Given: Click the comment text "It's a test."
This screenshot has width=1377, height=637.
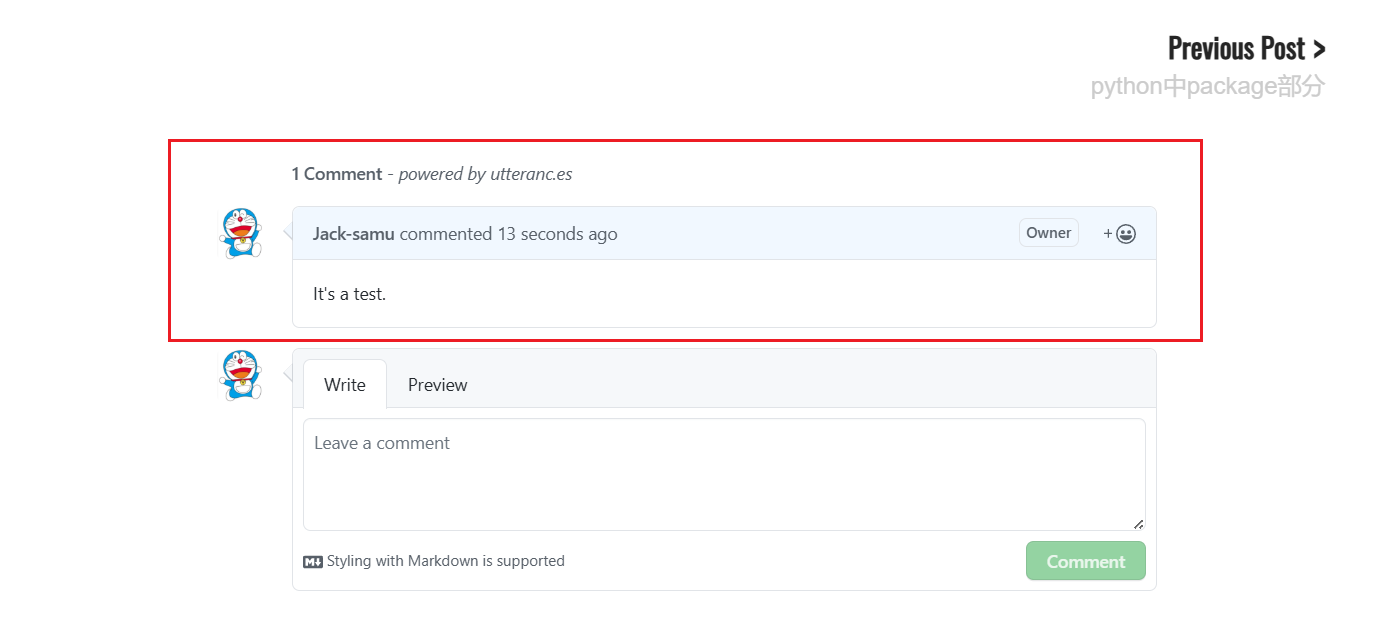Looking at the screenshot, I should click(349, 294).
